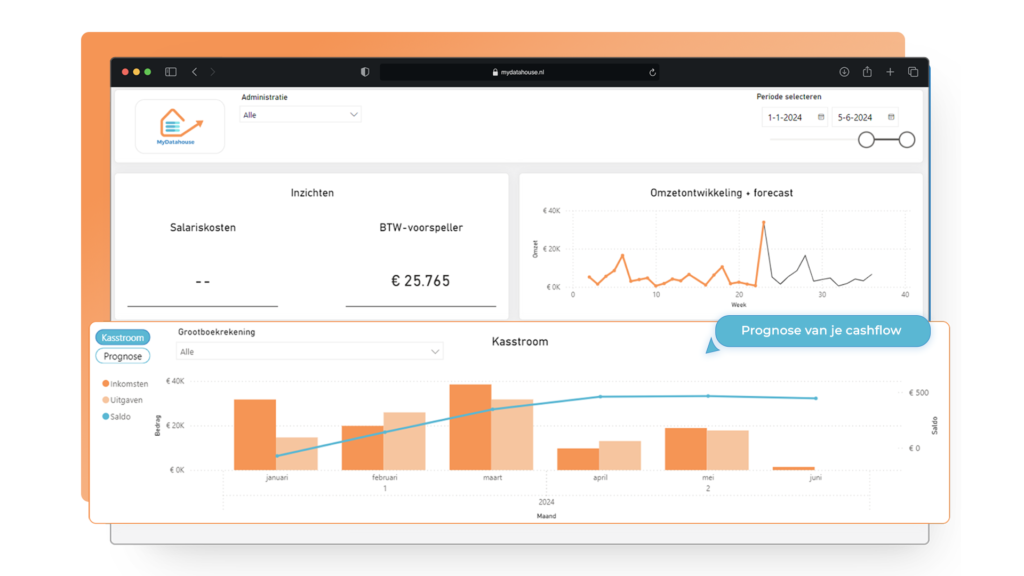This screenshot has height=576, width=1024.
Task: Open a new tab with plus icon
Action: [890, 72]
